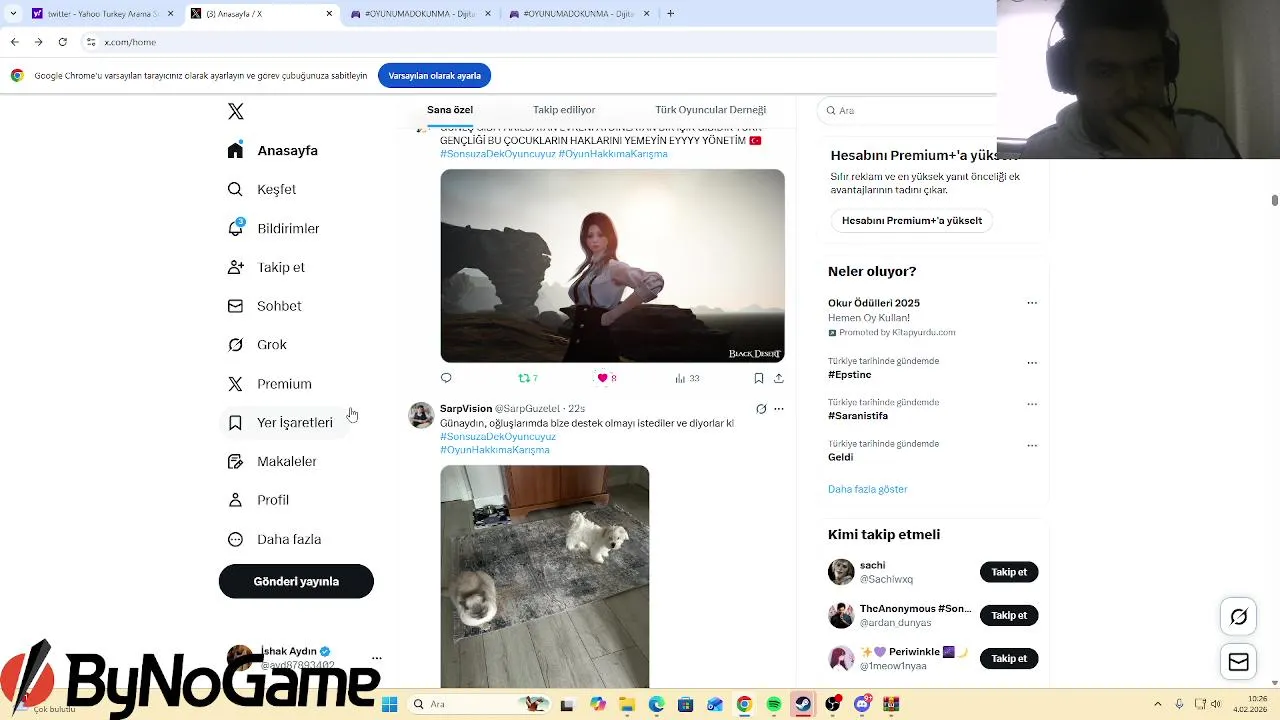Screen dimensions: 1280x720
Task: Open Premium from sidebar
Action: tap(270, 384)
